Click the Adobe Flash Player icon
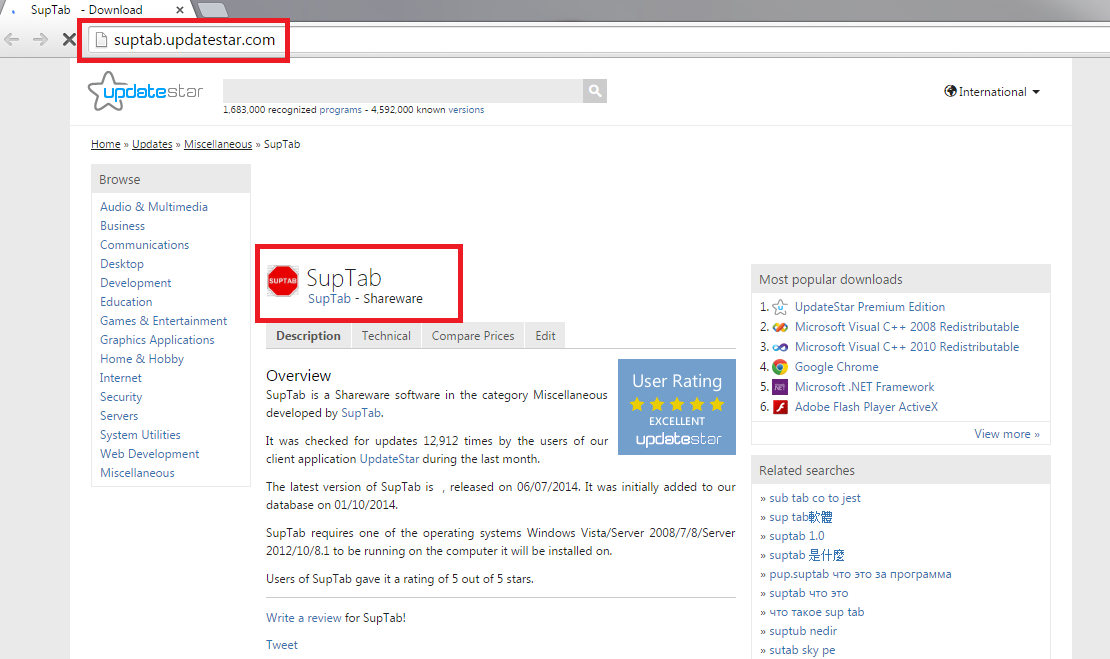This screenshot has height=659, width=1110. click(780, 407)
